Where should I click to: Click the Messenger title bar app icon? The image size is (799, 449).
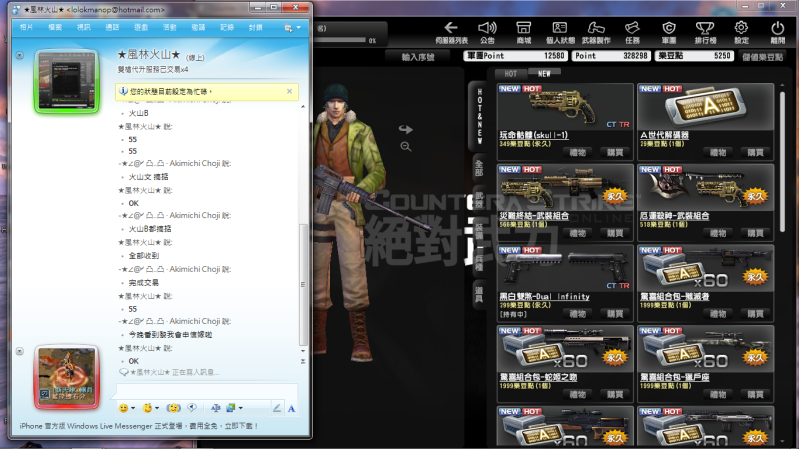click(16, 10)
